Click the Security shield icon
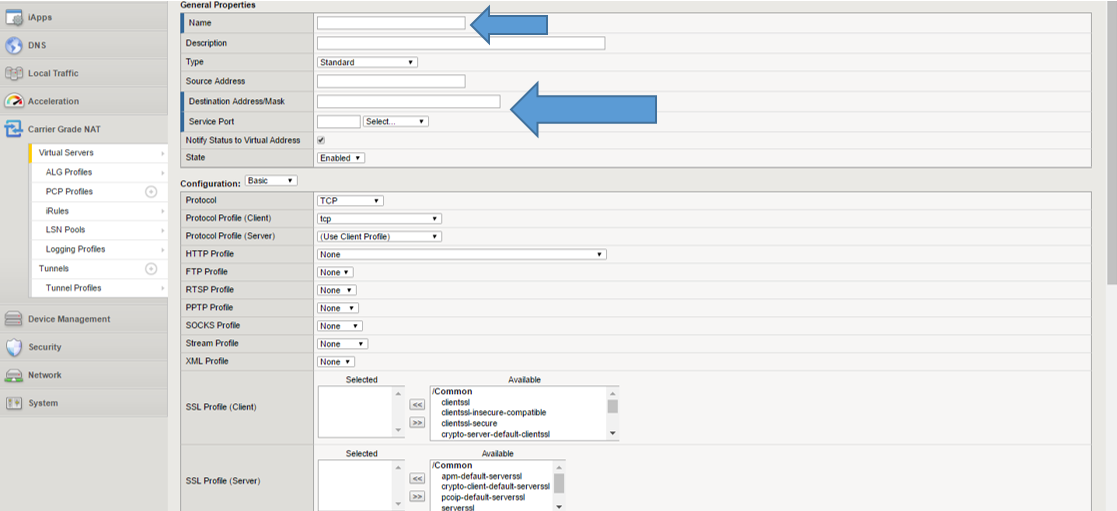The height and width of the screenshot is (511, 1117). (13, 347)
